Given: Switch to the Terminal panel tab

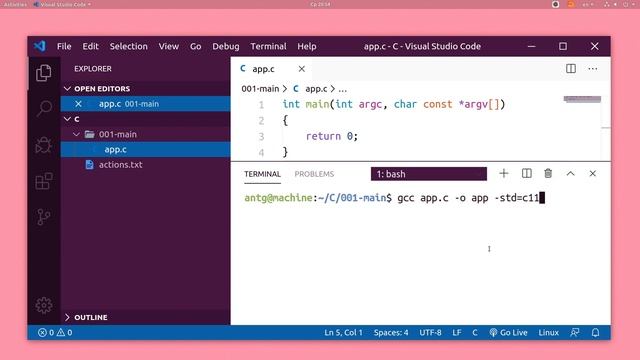Looking at the screenshot, I should [x=262, y=174].
